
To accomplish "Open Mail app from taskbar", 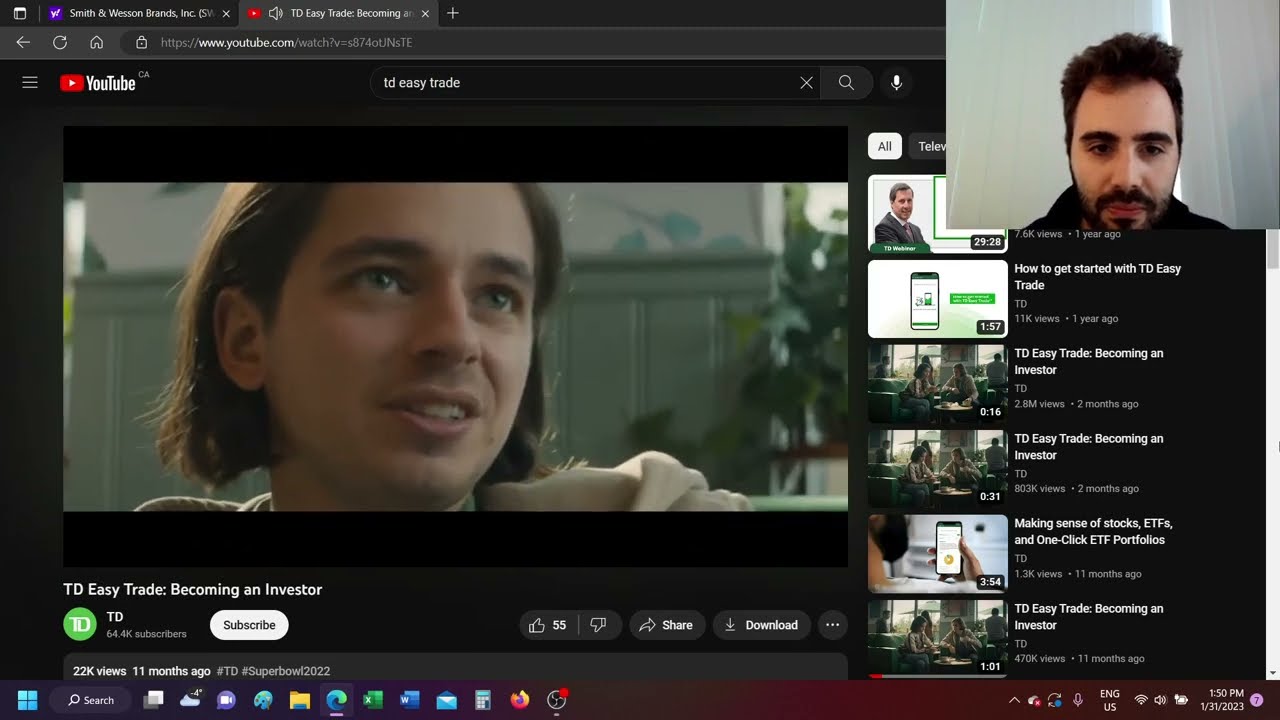I will click(x=447, y=700).
